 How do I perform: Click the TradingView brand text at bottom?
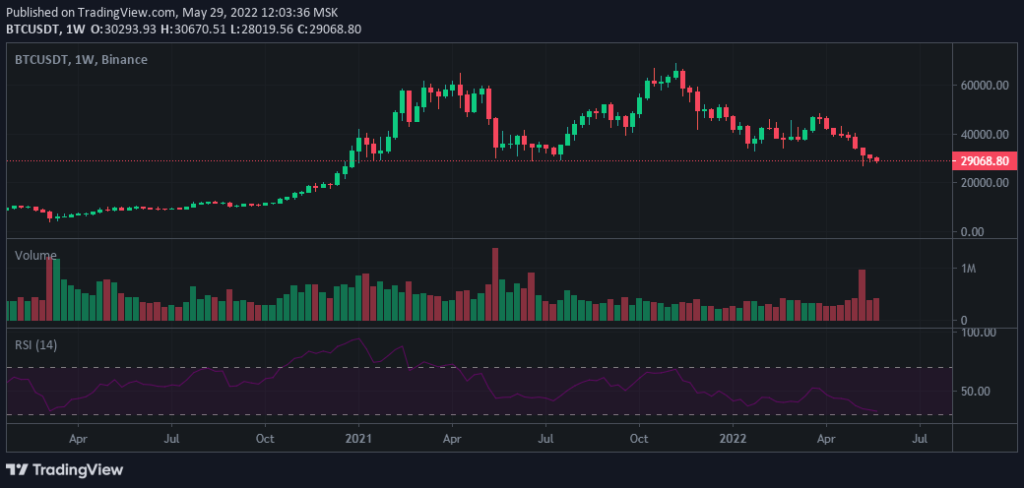[78, 469]
